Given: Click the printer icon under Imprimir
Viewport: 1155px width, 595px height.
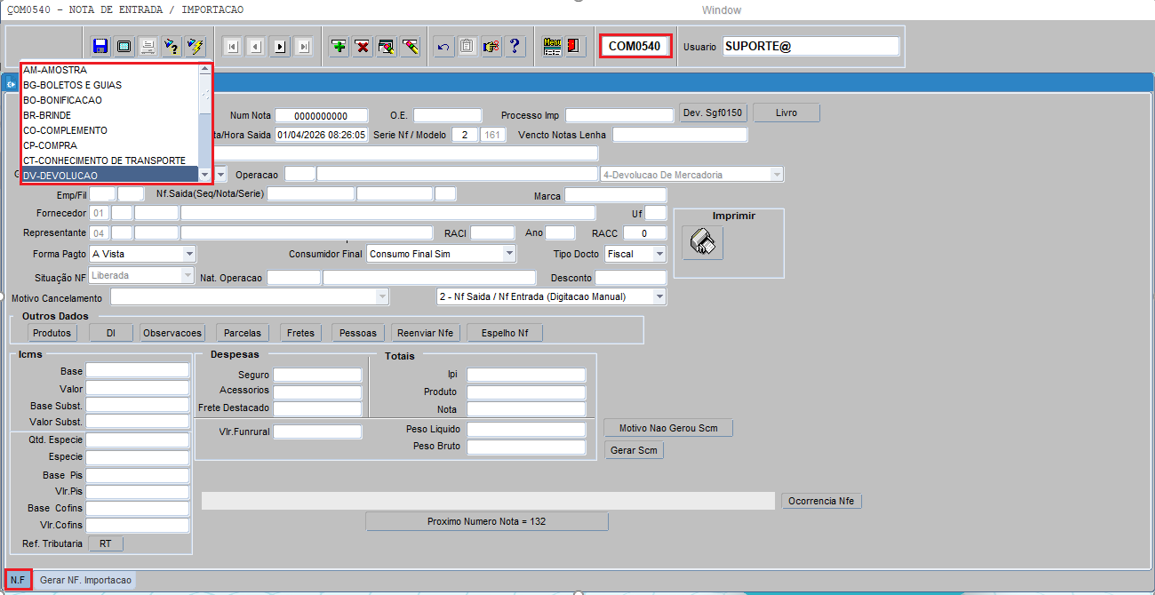Looking at the screenshot, I should coord(703,242).
